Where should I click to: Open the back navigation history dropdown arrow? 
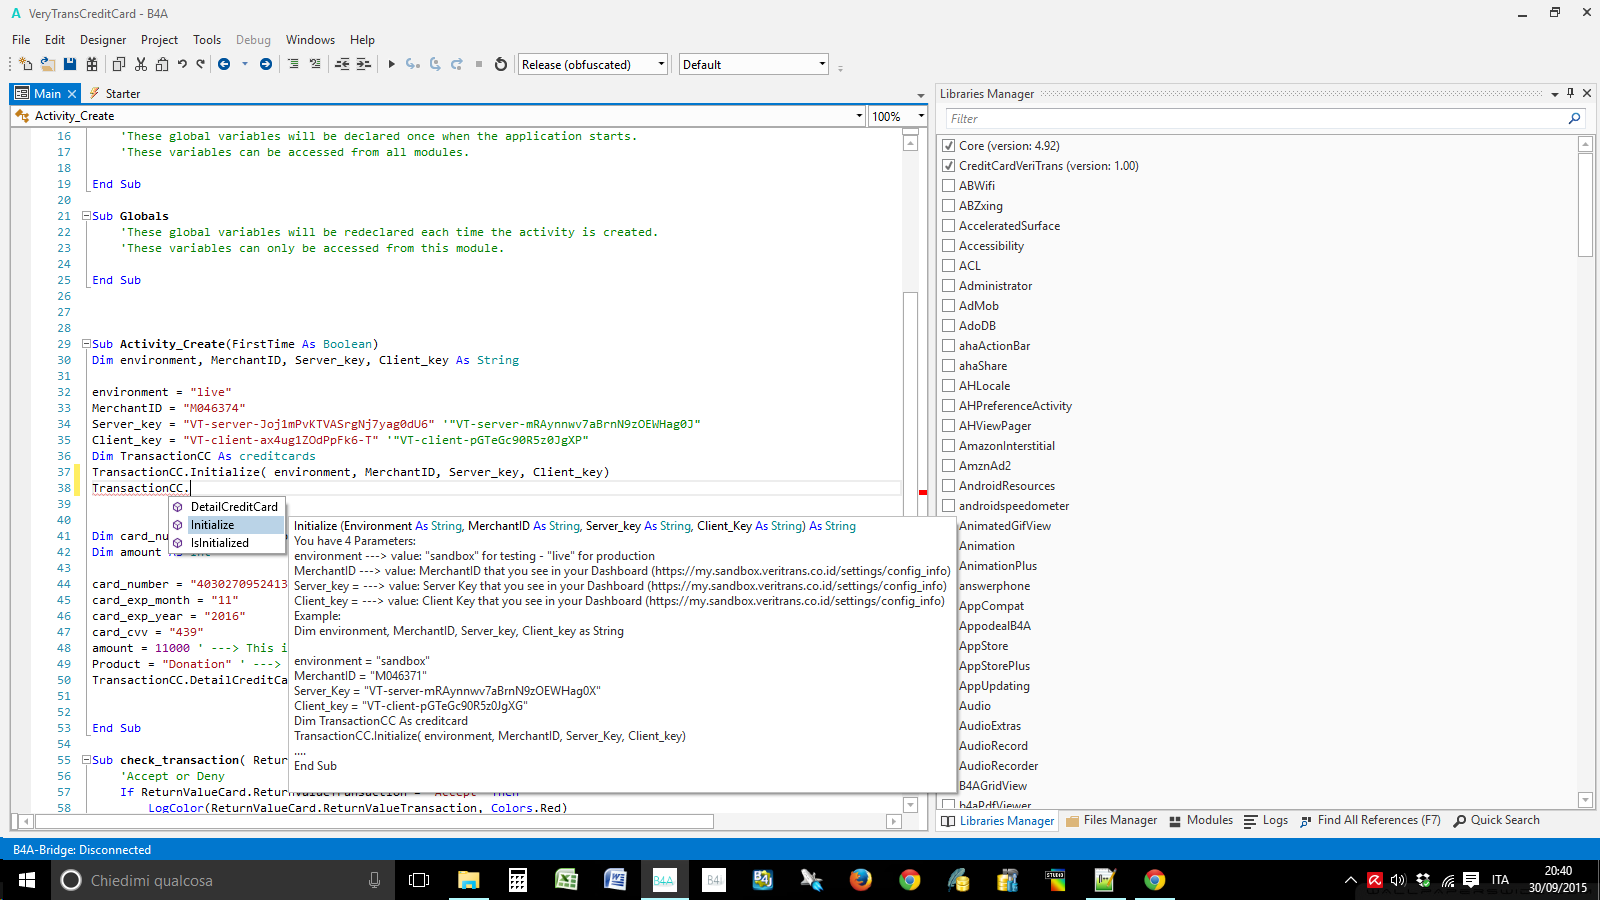coord(245,64)
